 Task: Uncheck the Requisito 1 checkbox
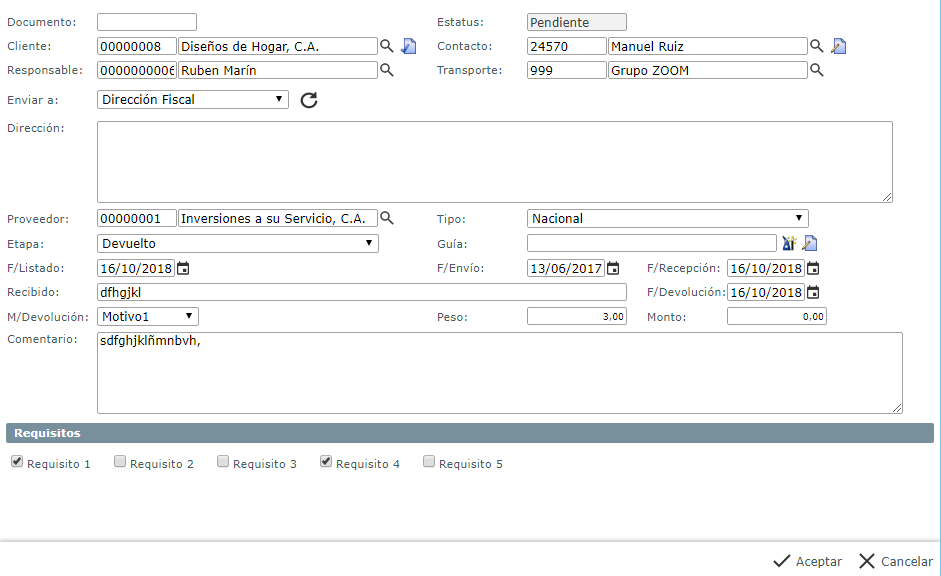pyautogui.click(x=17, y=462)
